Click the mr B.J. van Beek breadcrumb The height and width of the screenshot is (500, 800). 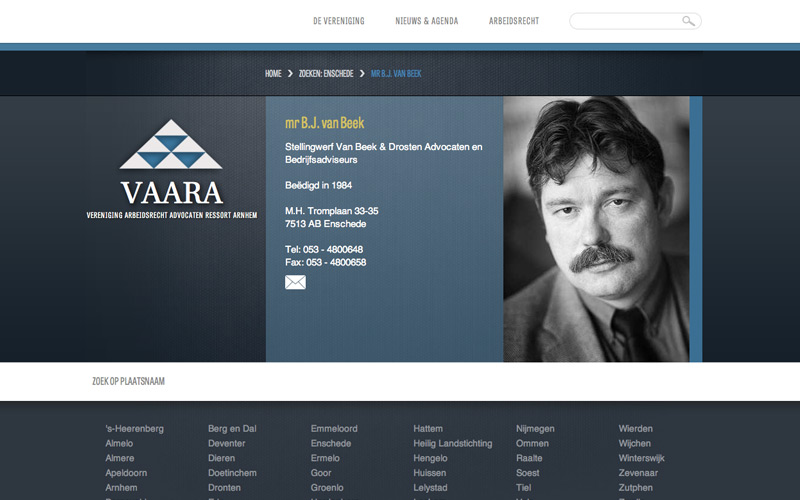396,74
